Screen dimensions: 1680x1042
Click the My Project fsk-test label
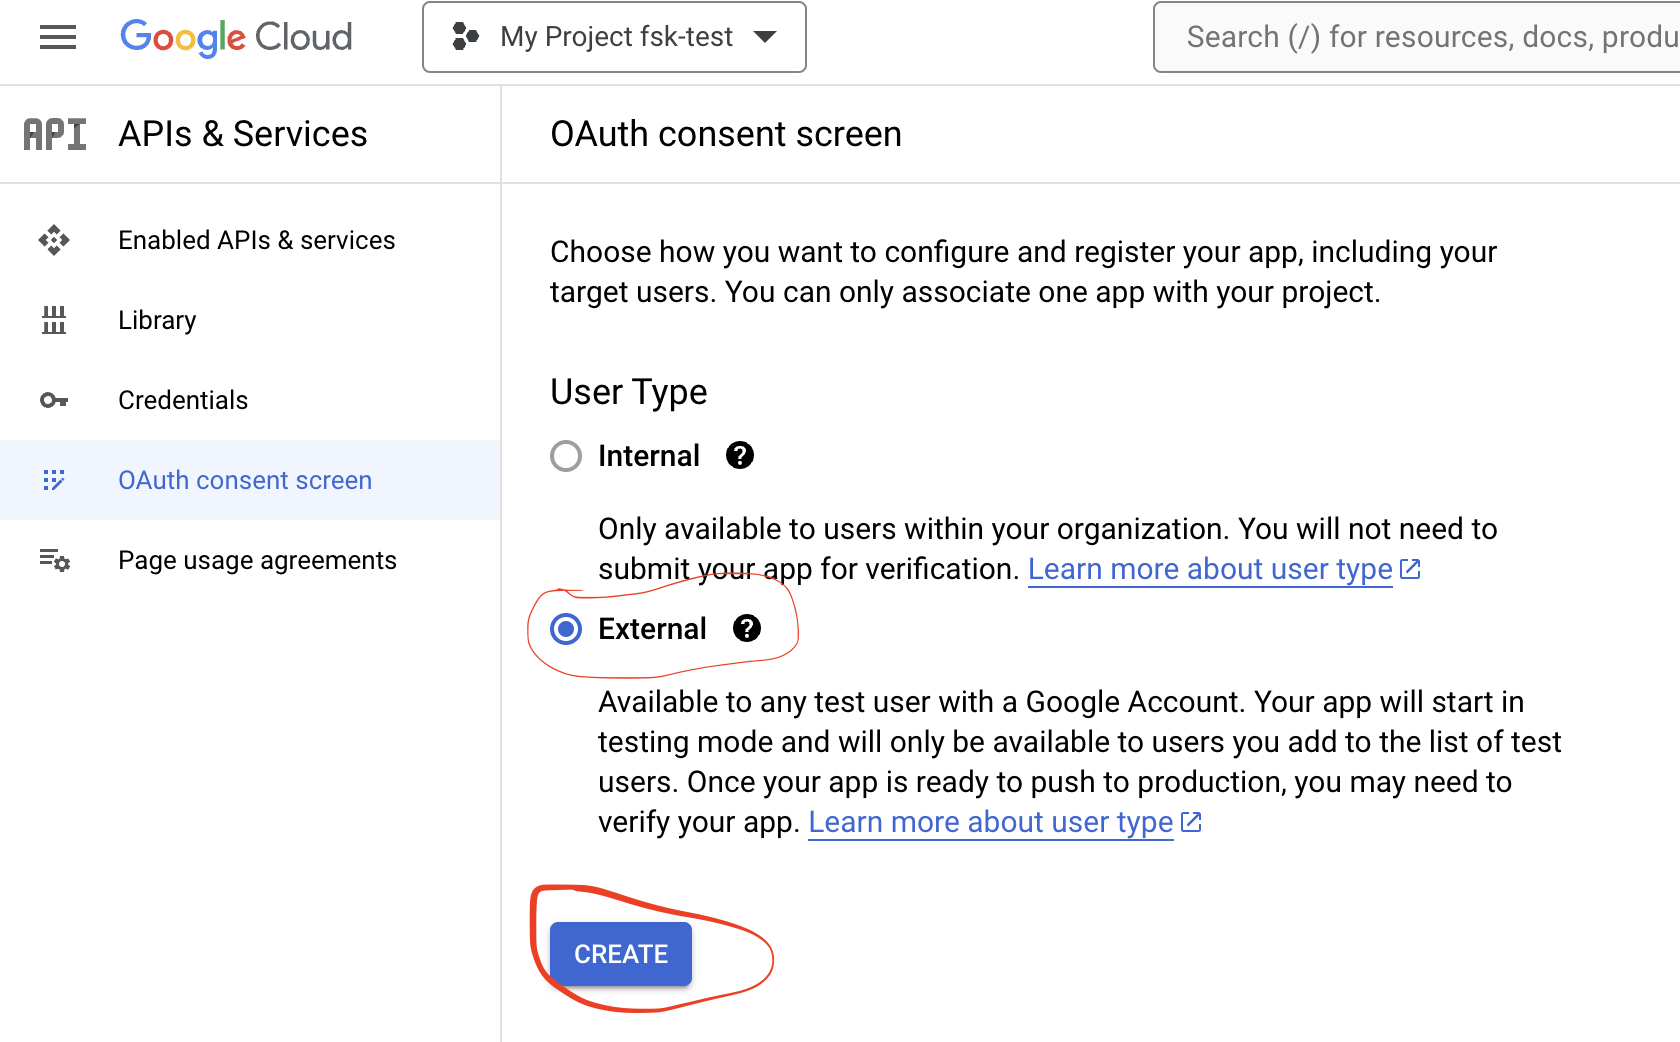pos(616,37)
